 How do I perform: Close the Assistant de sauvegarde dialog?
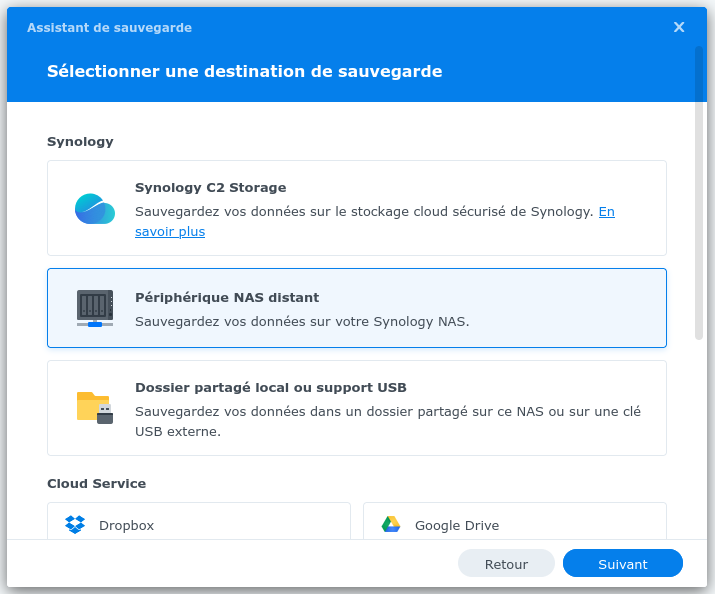click(x=679, y=27)
